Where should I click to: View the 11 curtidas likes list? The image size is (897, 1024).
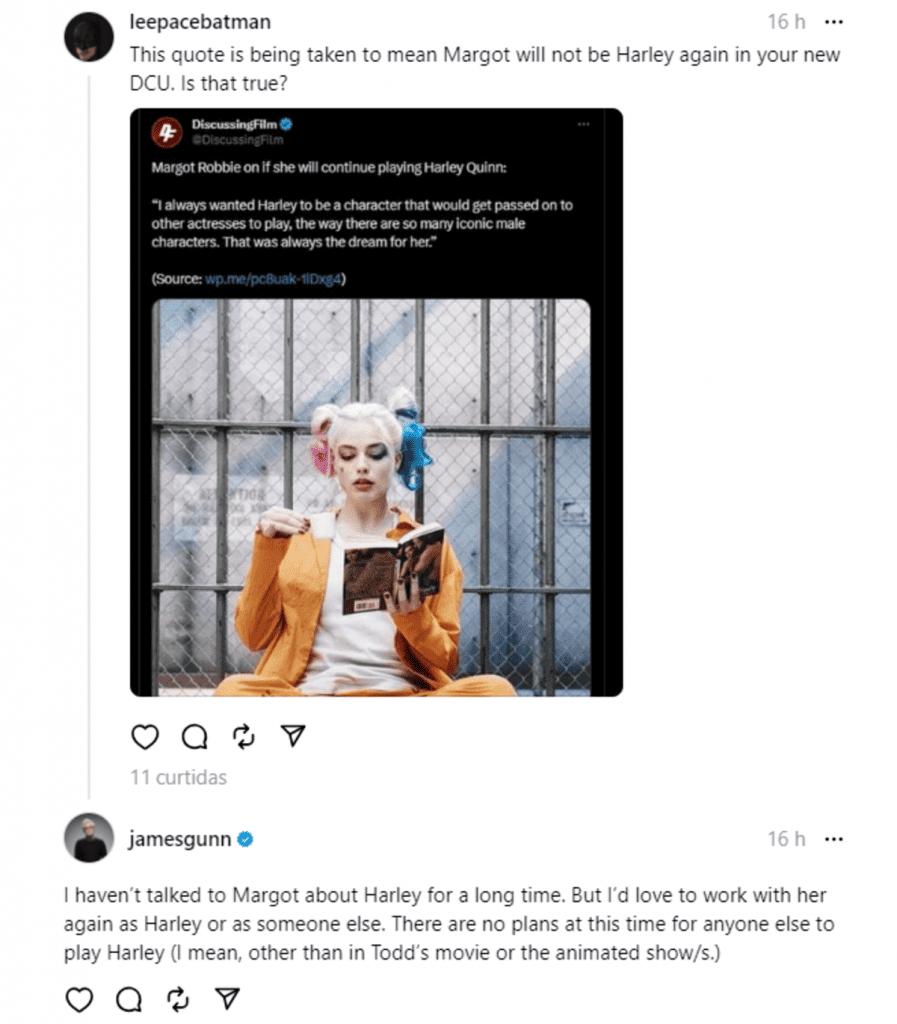[178, 777]
